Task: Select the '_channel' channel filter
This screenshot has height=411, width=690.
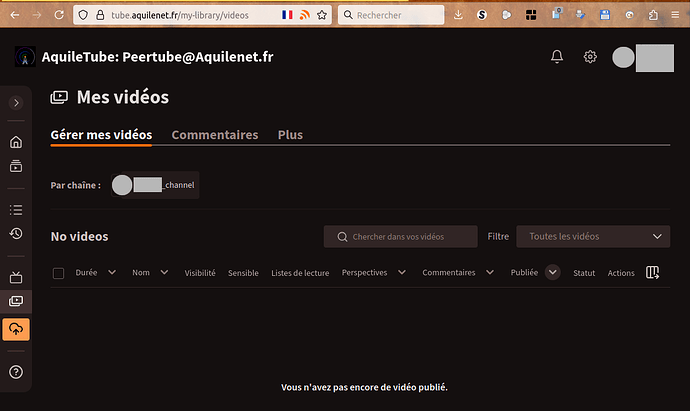Action: [155, 185]
